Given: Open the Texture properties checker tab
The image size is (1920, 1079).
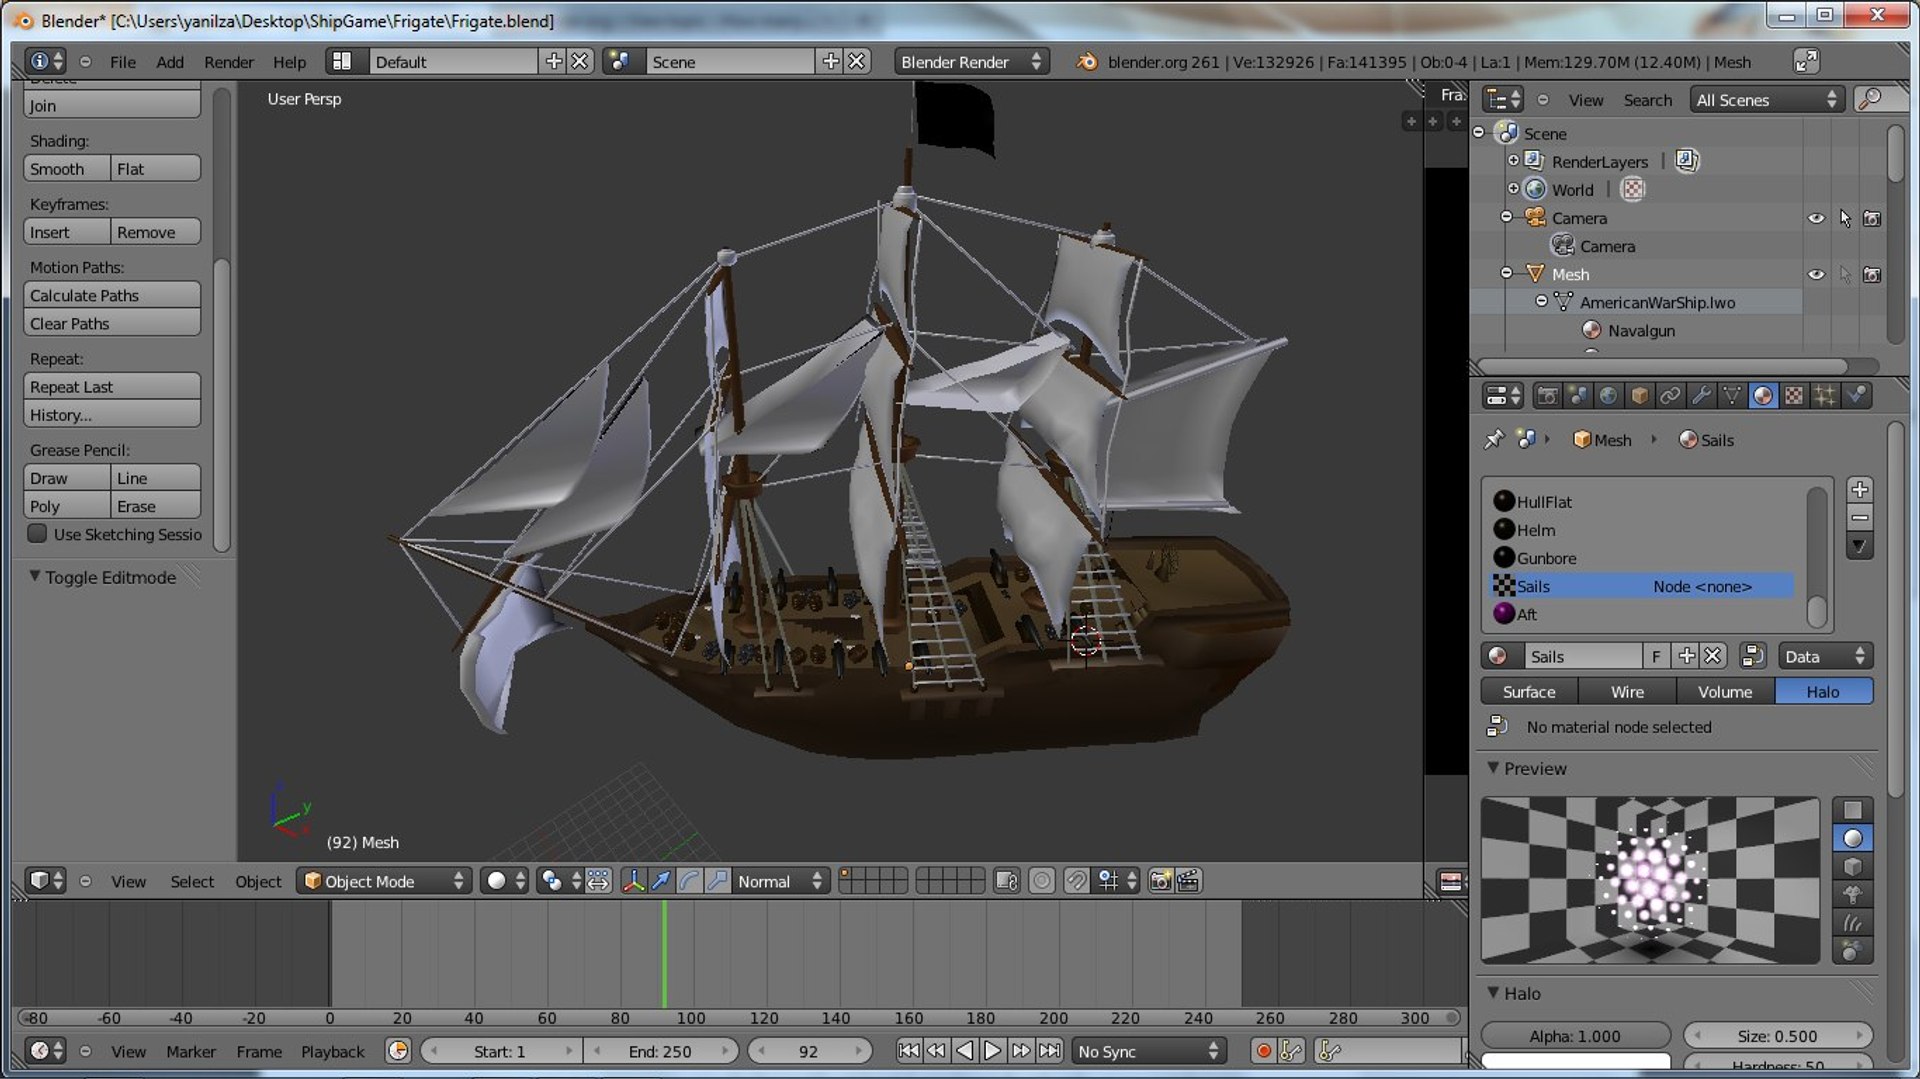Looking at the screenshot, I should coord(1794,396).
